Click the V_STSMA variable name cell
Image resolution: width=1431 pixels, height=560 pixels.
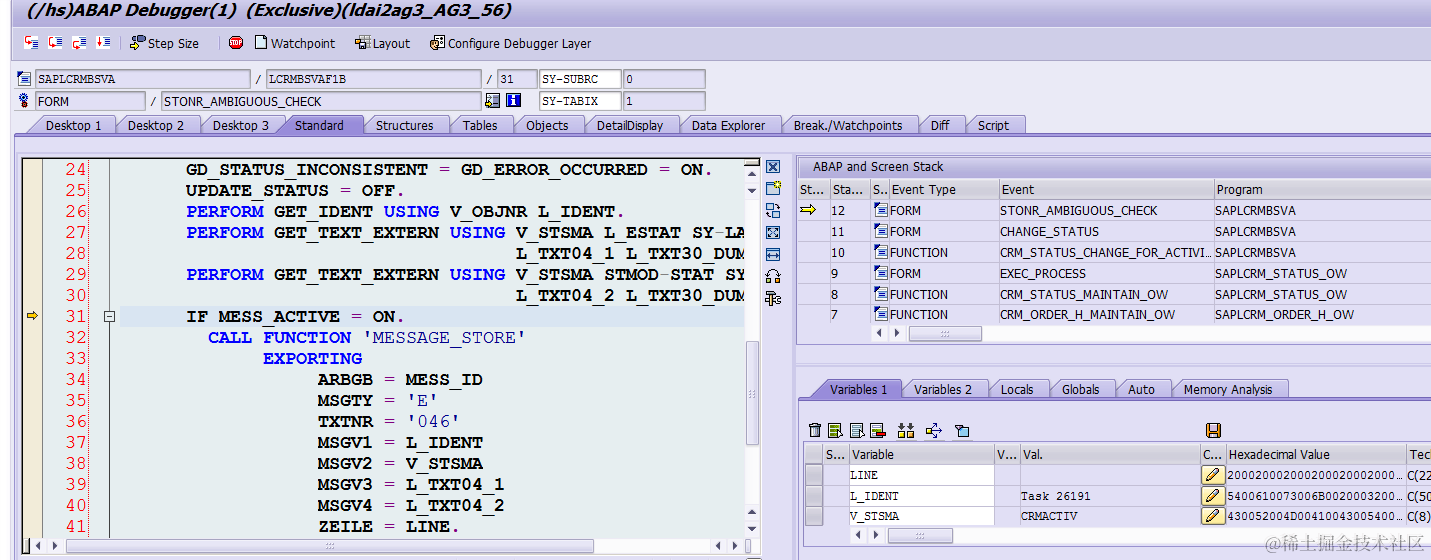[x=921, y=516]
